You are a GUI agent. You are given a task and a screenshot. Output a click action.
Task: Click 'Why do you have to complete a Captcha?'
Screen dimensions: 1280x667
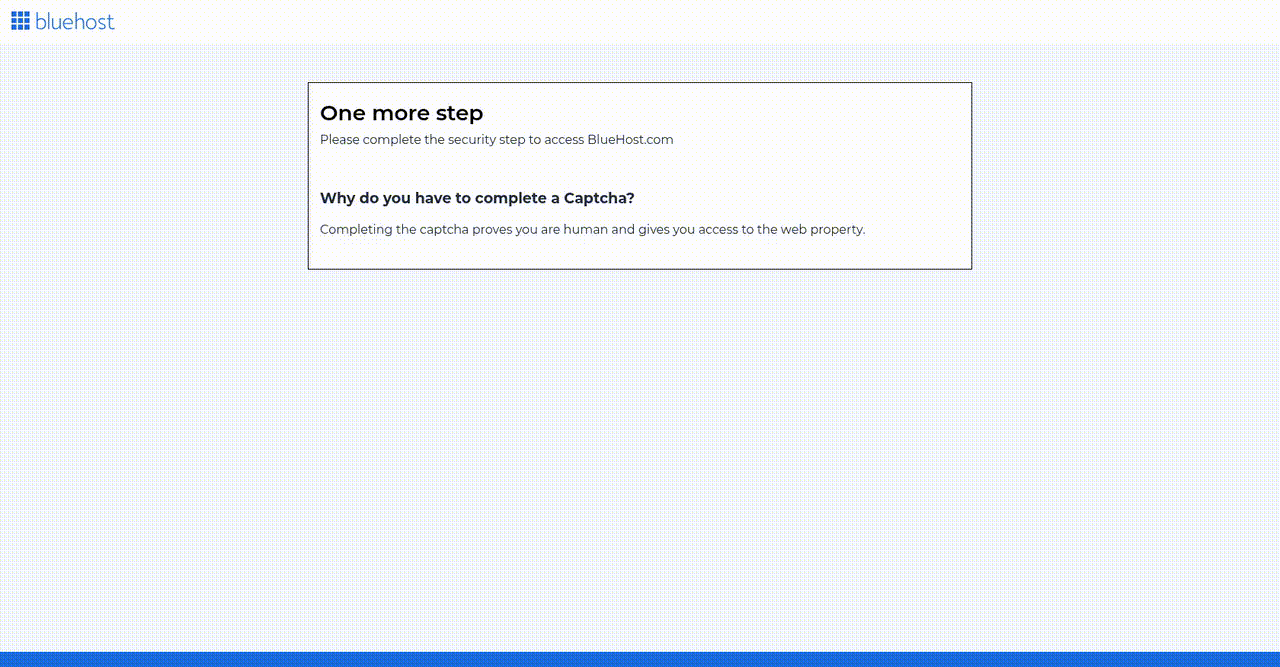477,198
